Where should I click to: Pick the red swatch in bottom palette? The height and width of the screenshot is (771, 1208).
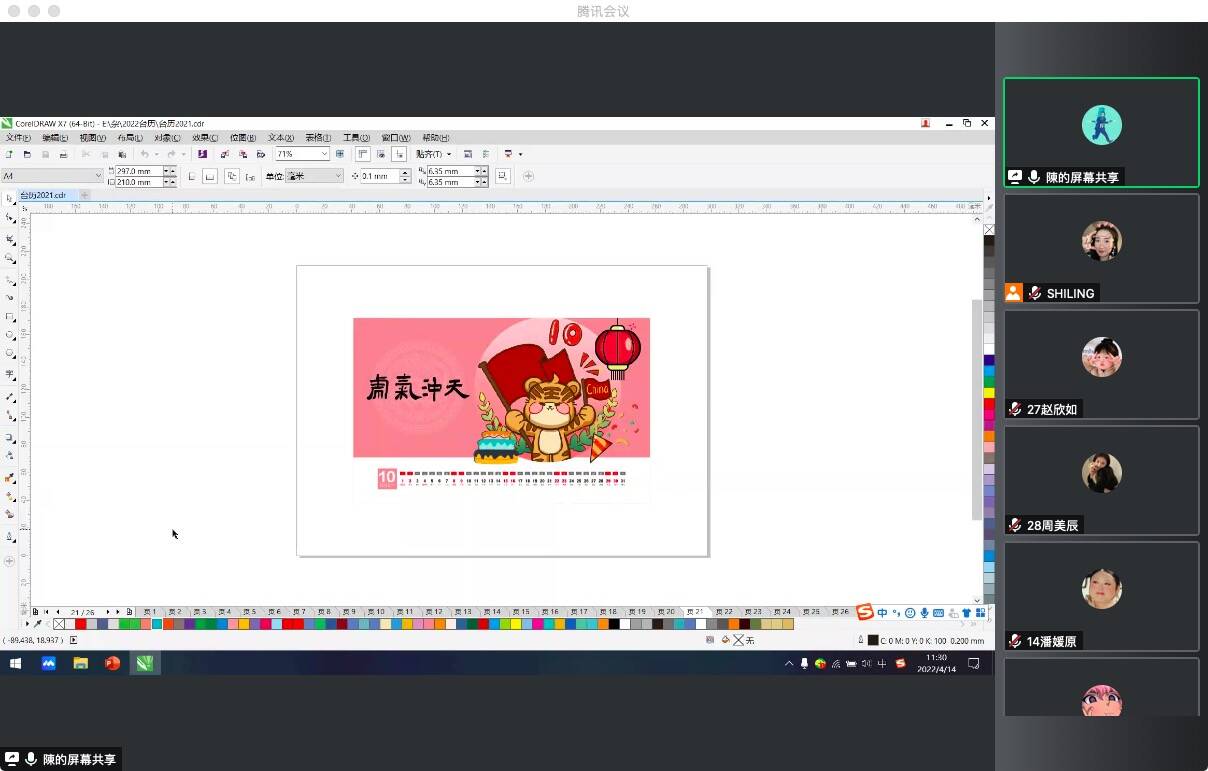tap(81, 624)
